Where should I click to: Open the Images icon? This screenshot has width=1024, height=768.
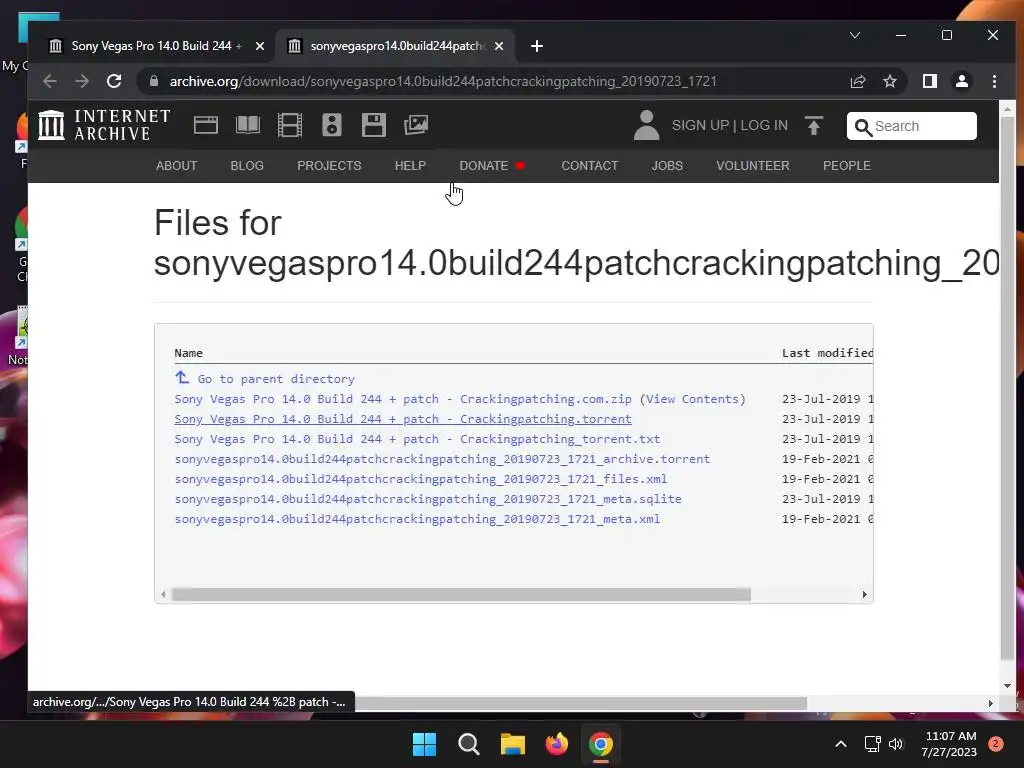tap(416, 125)
